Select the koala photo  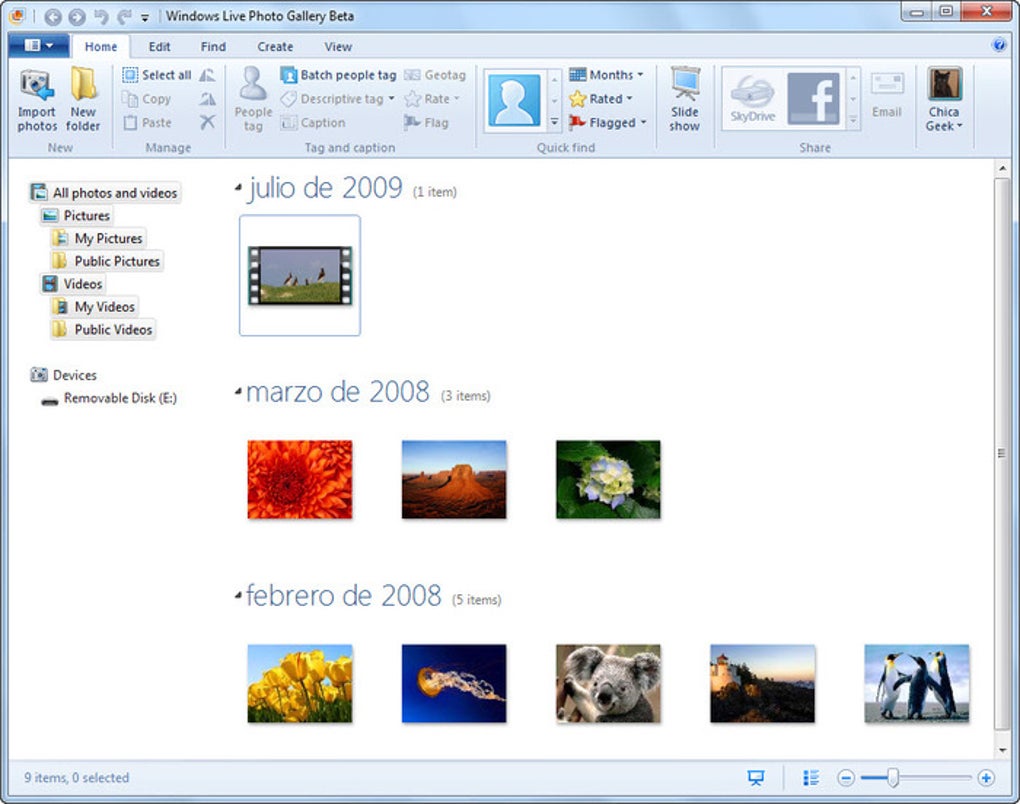tap(608, 683)
